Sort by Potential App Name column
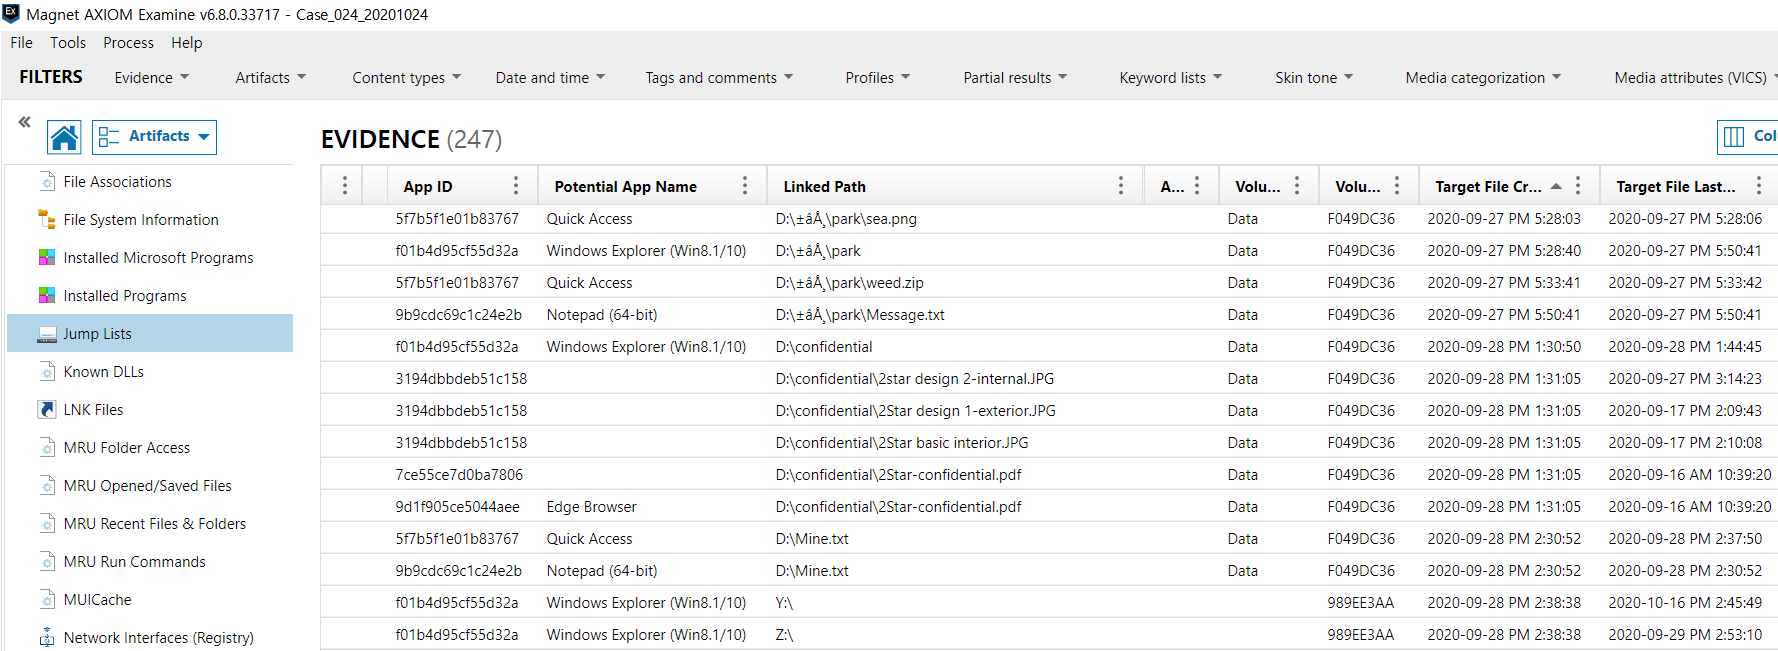1778x651 pixels. (x=625, y=186)
